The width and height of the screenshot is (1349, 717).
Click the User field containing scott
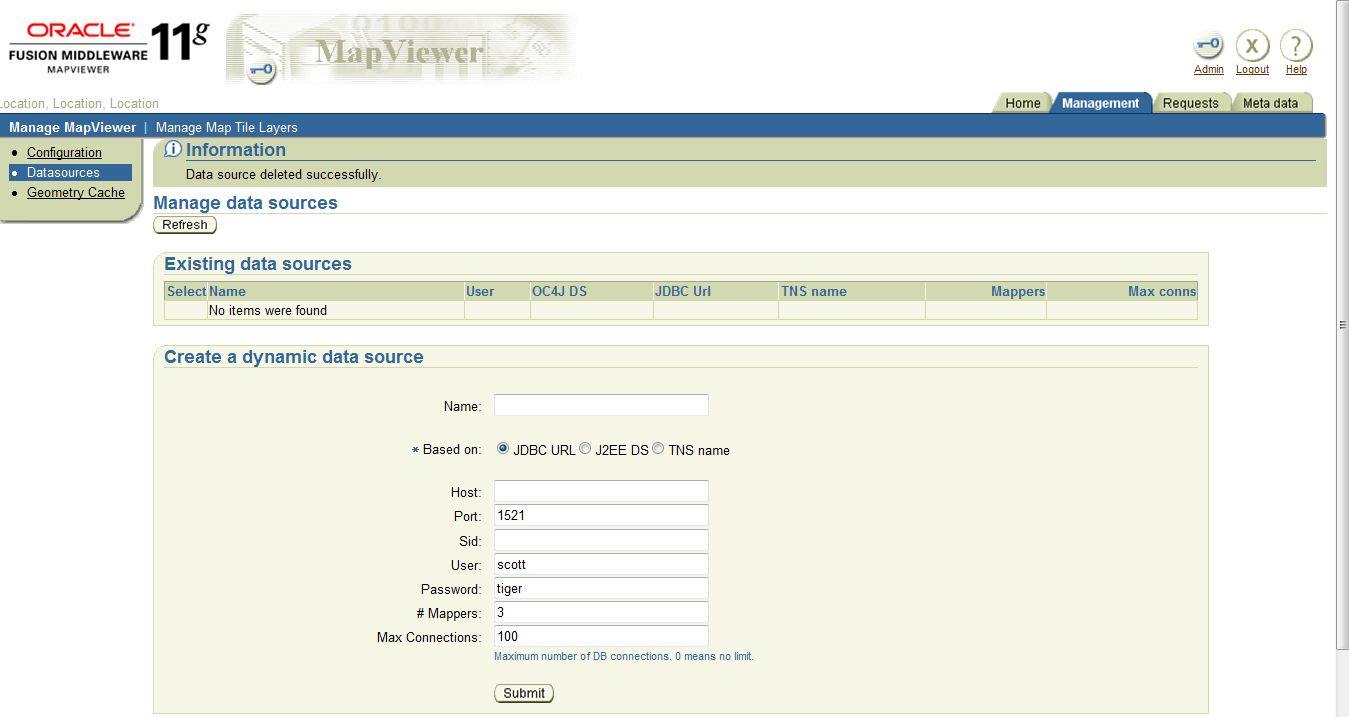point(601,563)
